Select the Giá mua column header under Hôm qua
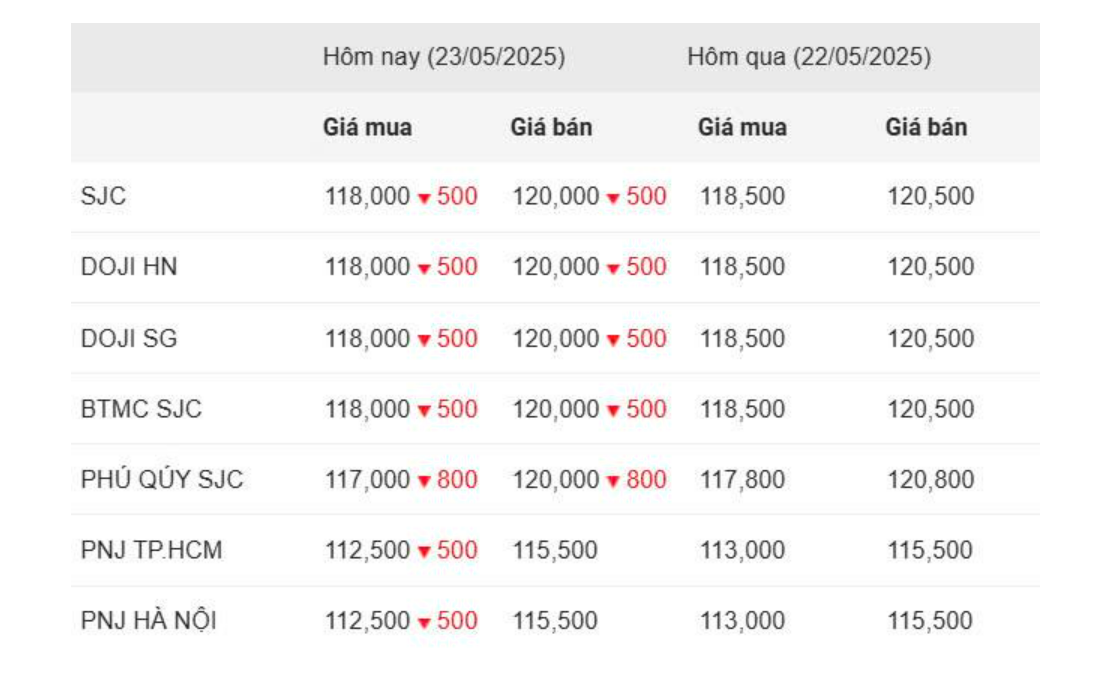 pyautogui.click(x=742, y=127)
